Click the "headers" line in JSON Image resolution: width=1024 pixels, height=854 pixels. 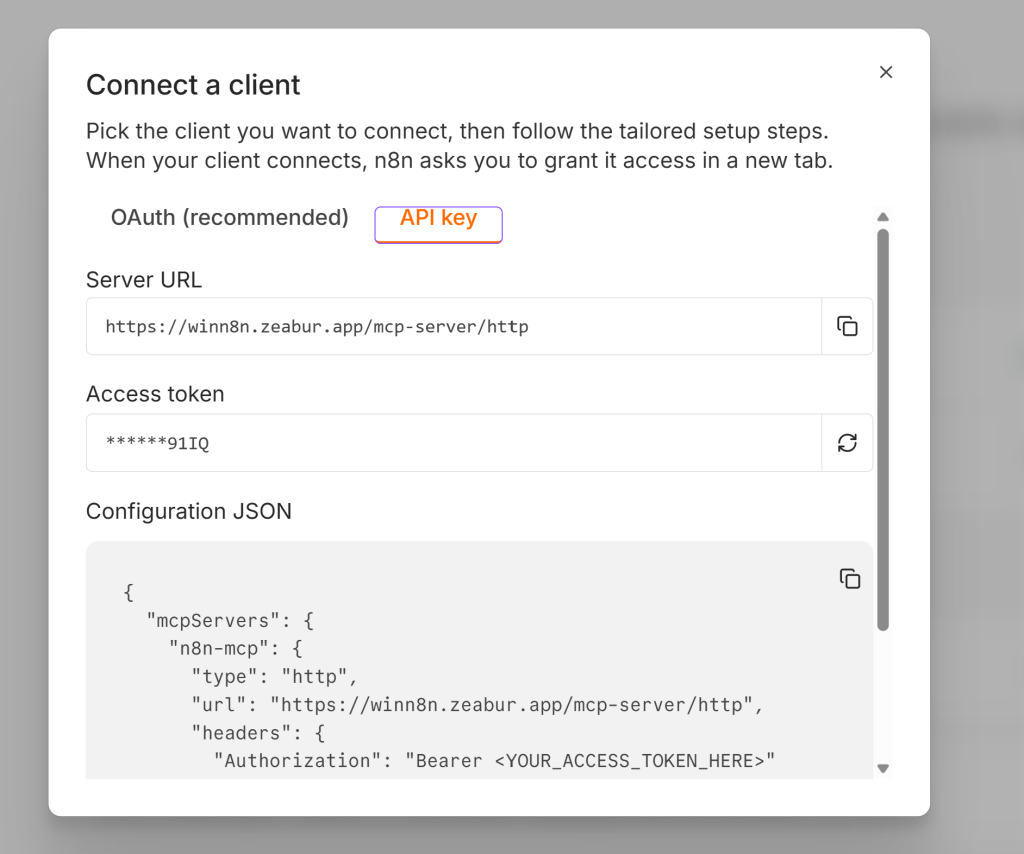point(258,733)
